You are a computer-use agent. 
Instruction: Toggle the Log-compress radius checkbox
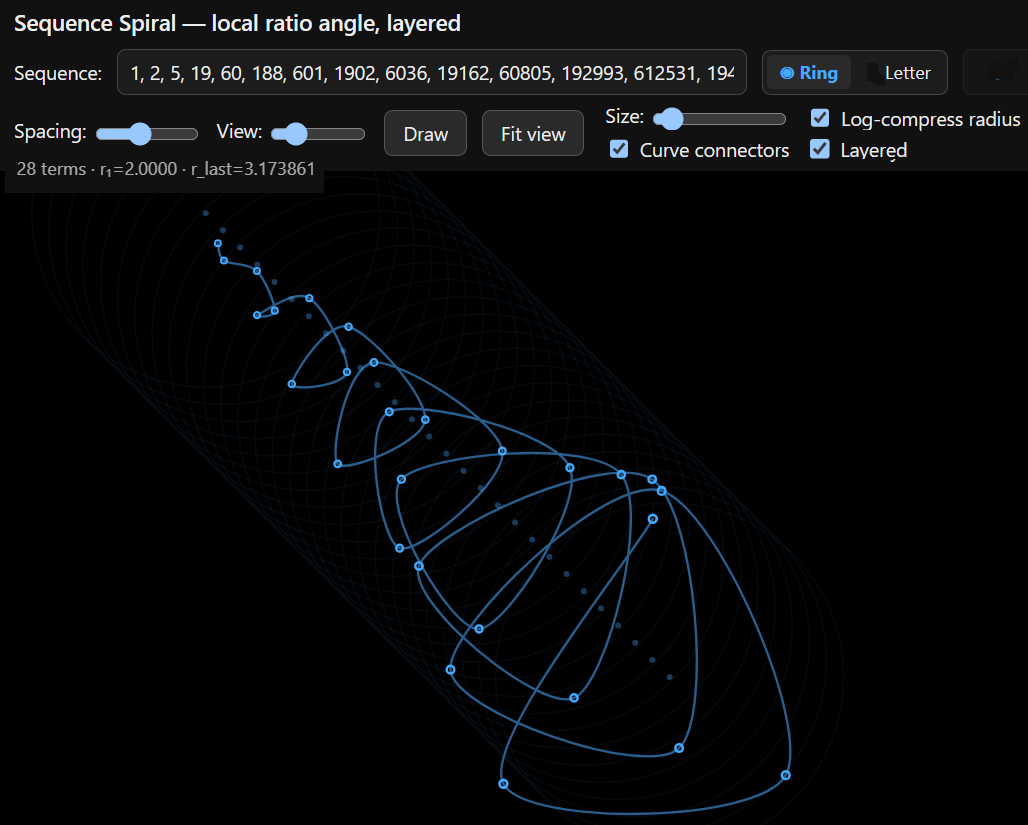(820, 118)
